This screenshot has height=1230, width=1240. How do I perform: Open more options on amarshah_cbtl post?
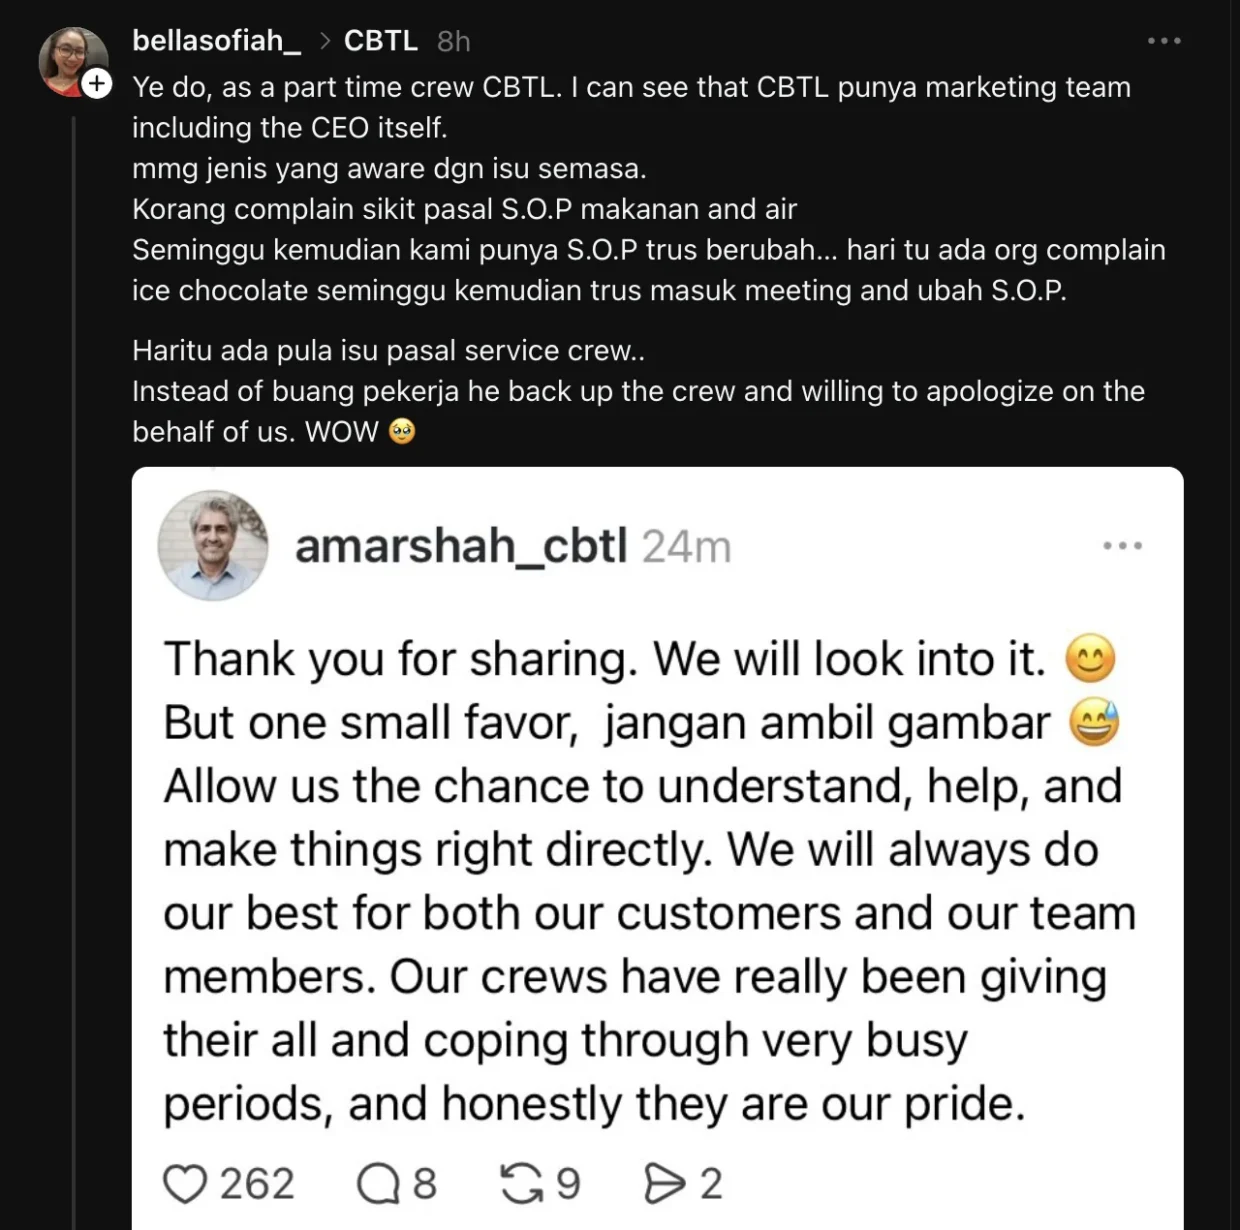[1122, 546]
